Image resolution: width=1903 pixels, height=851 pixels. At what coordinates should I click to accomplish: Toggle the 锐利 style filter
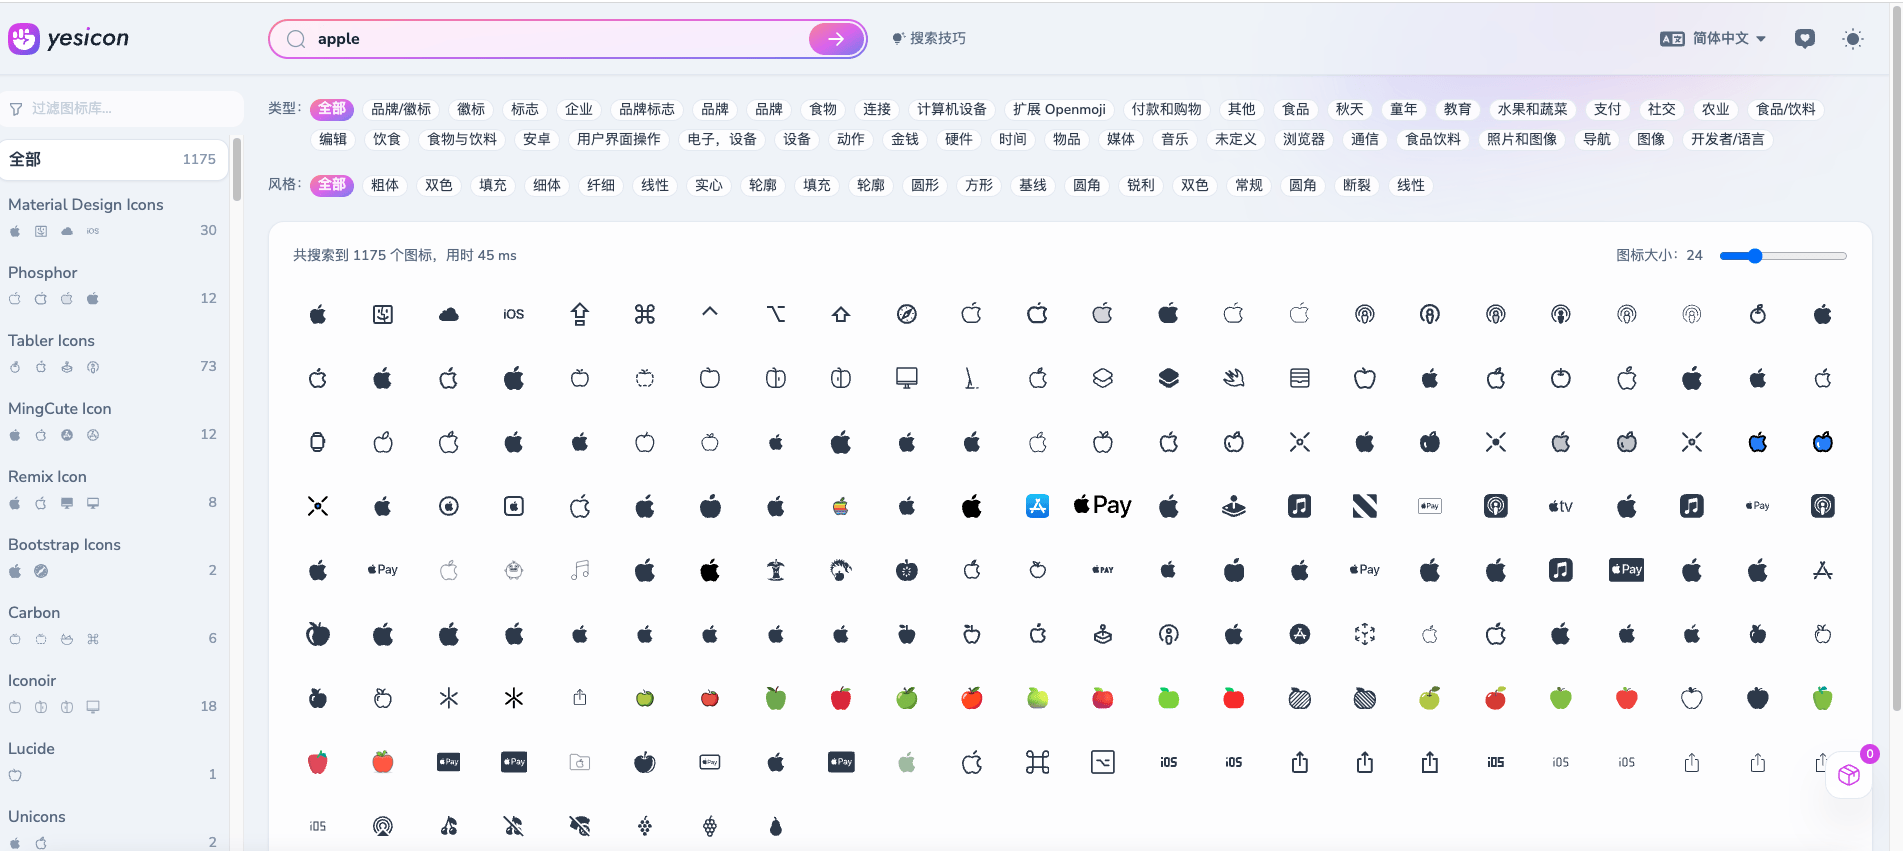(x=1141, y=185)
